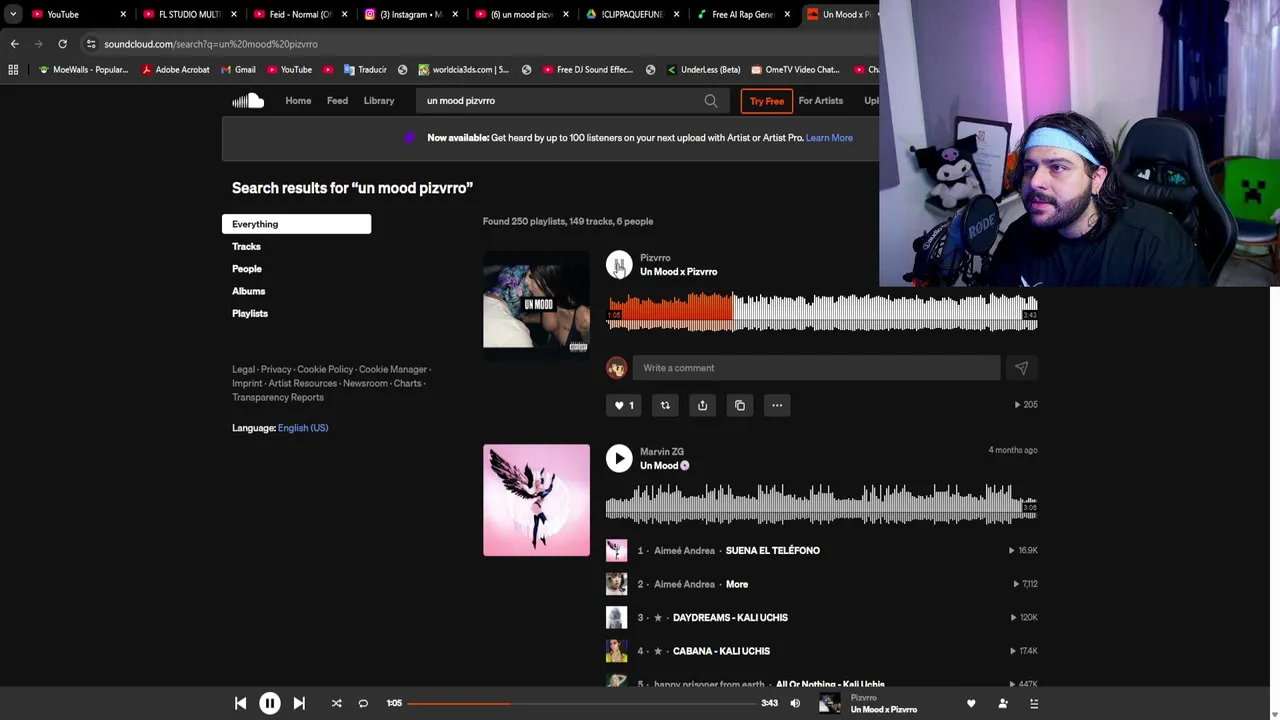Image resolution: width=1280 pixels, height=720 pixels.
Task: Select the Everything filter
Action: click(296, 224)
